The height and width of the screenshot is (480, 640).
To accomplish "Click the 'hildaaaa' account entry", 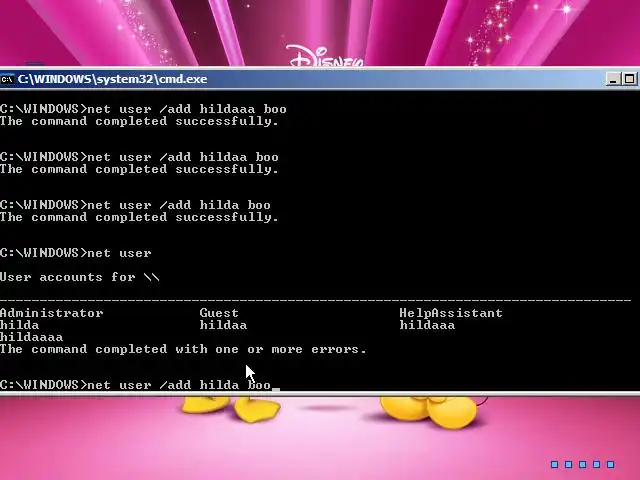I will (x=31, y=337).
